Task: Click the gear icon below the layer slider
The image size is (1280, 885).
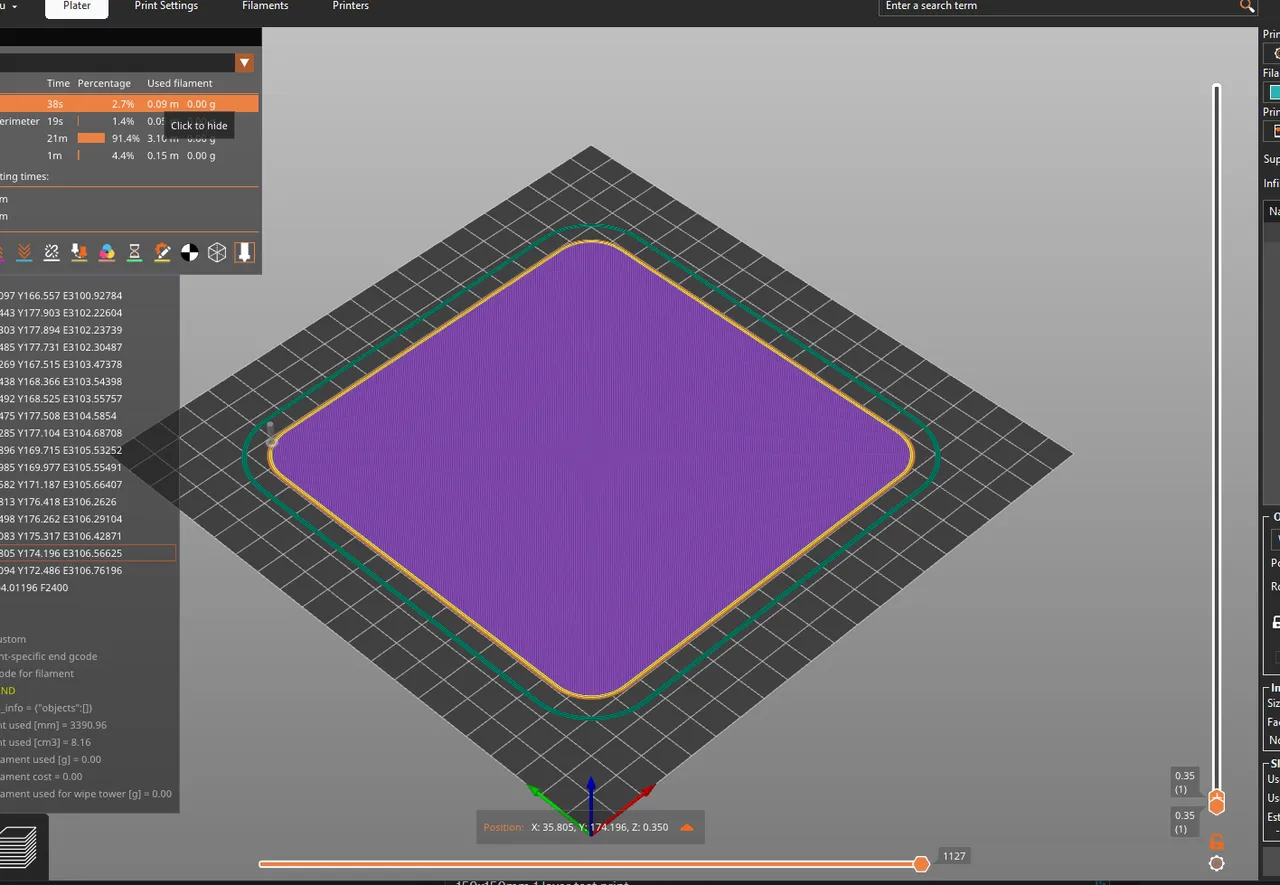Action: (1216, 862)
